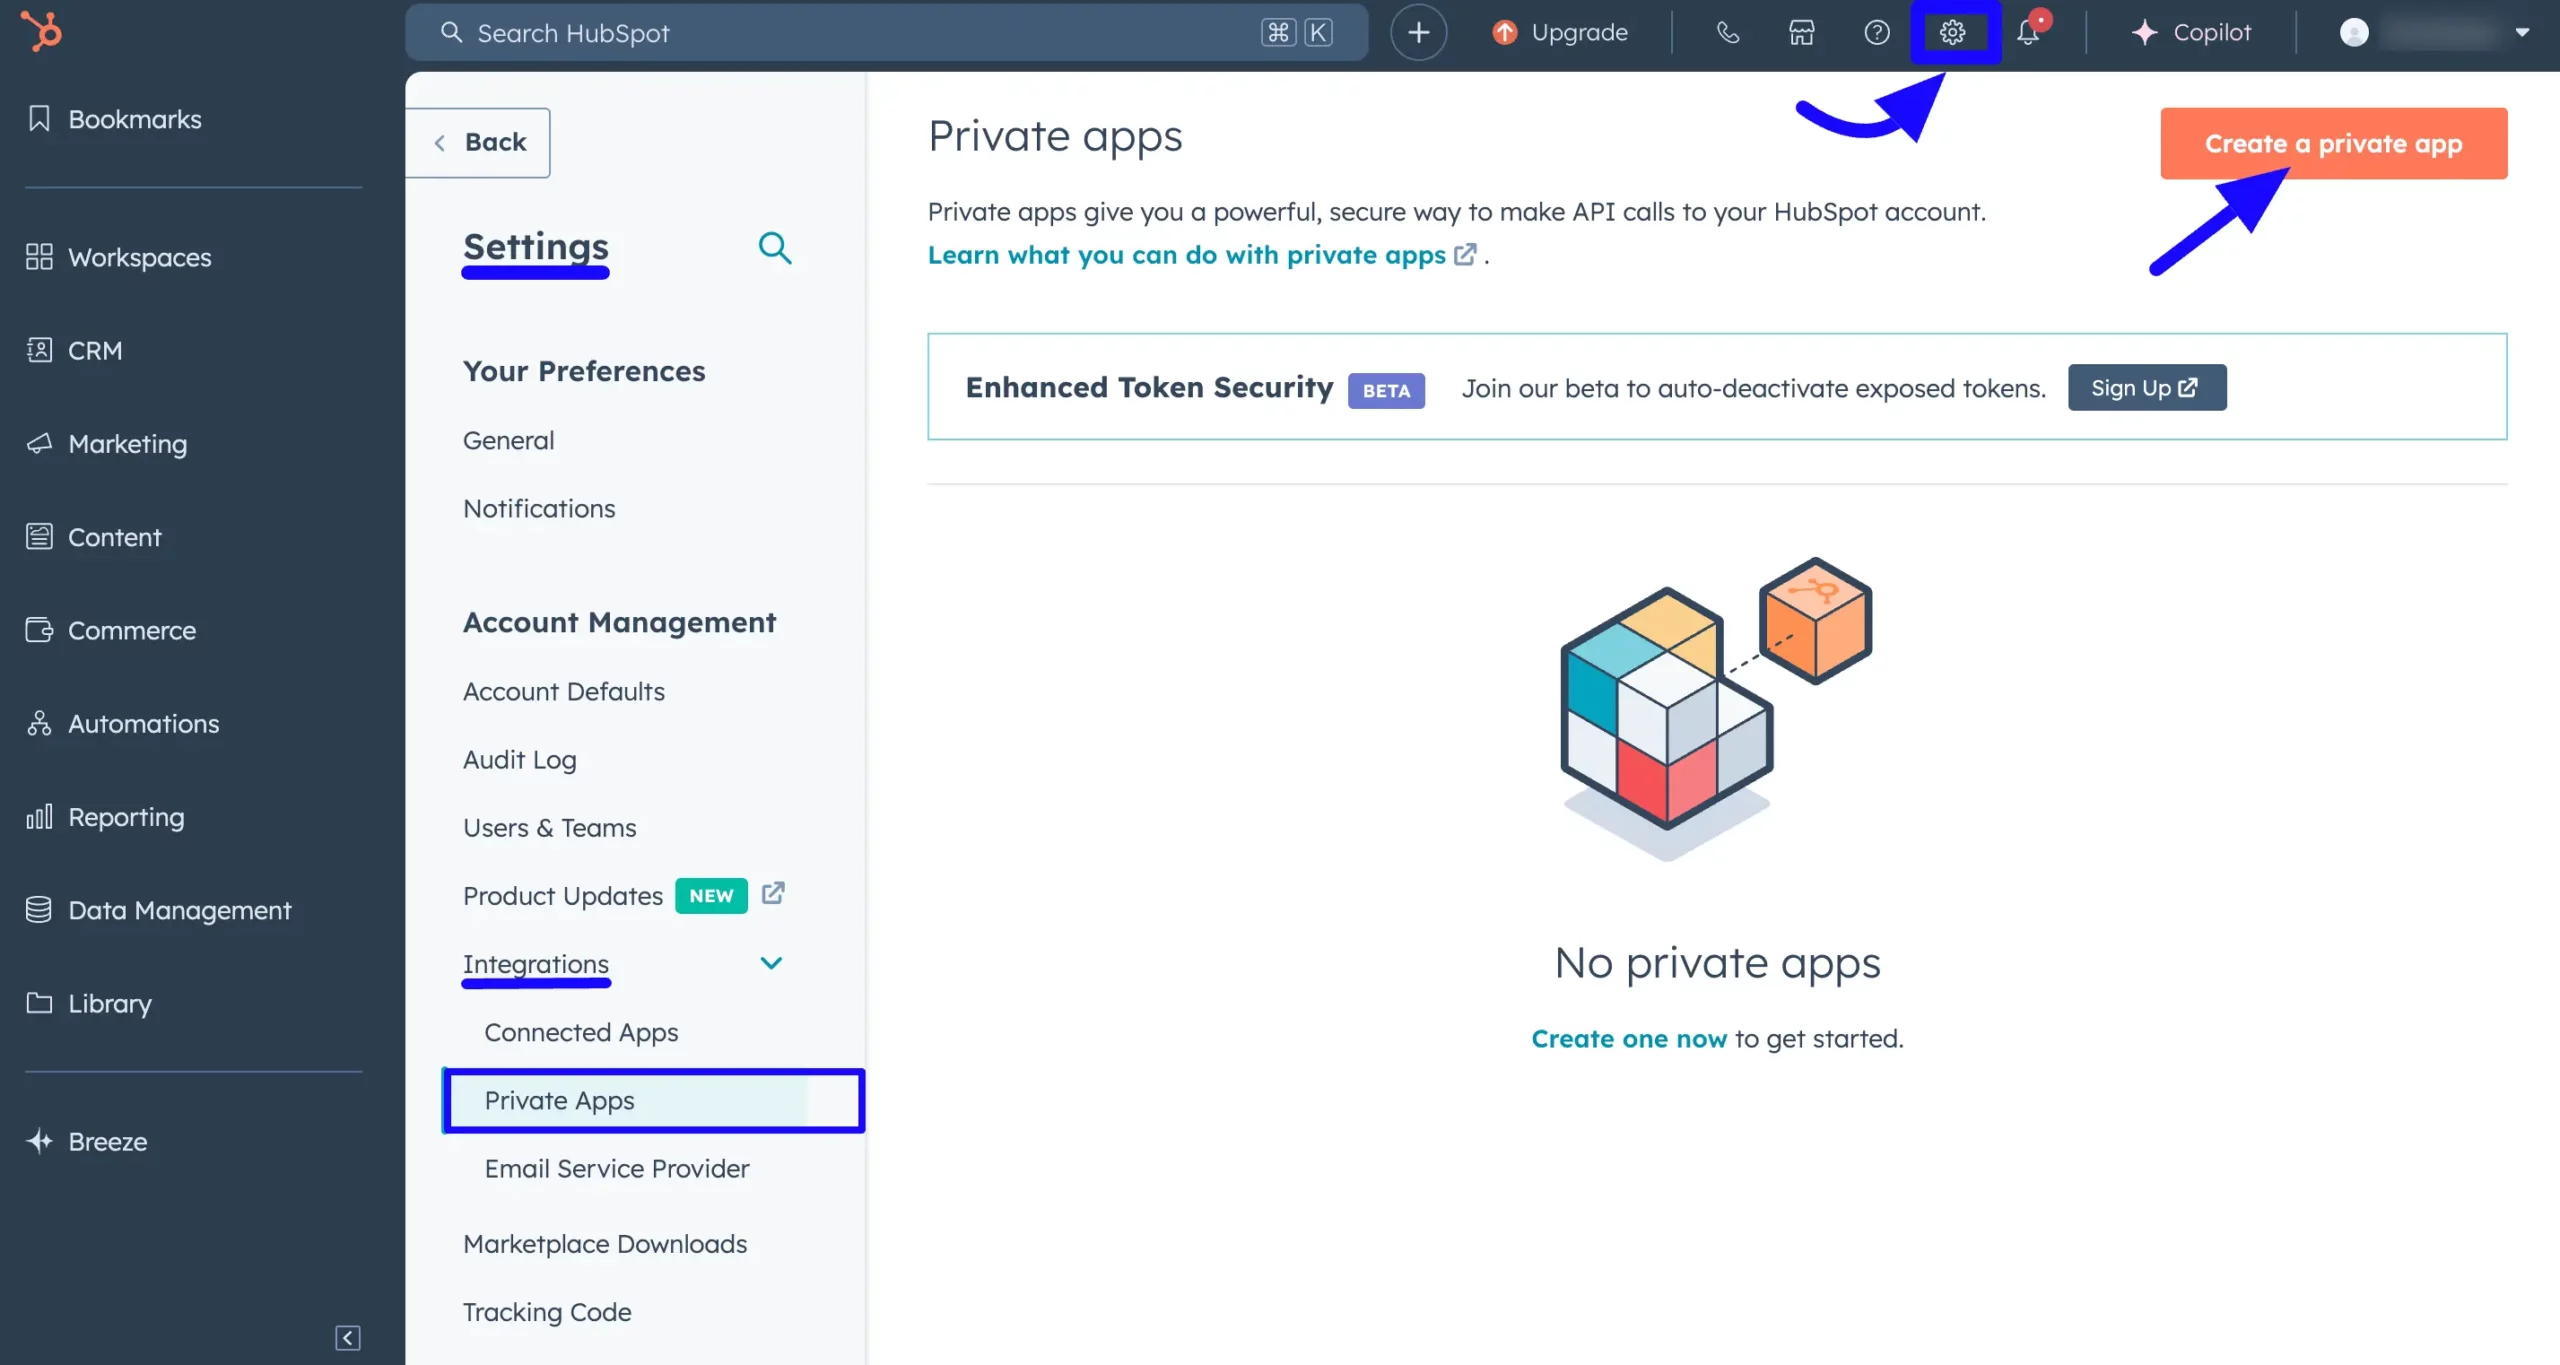The height and width of the screenshot is (1365, 2560).
Task: Click the Product Updates external link icon
Action: tap(773, 893)
